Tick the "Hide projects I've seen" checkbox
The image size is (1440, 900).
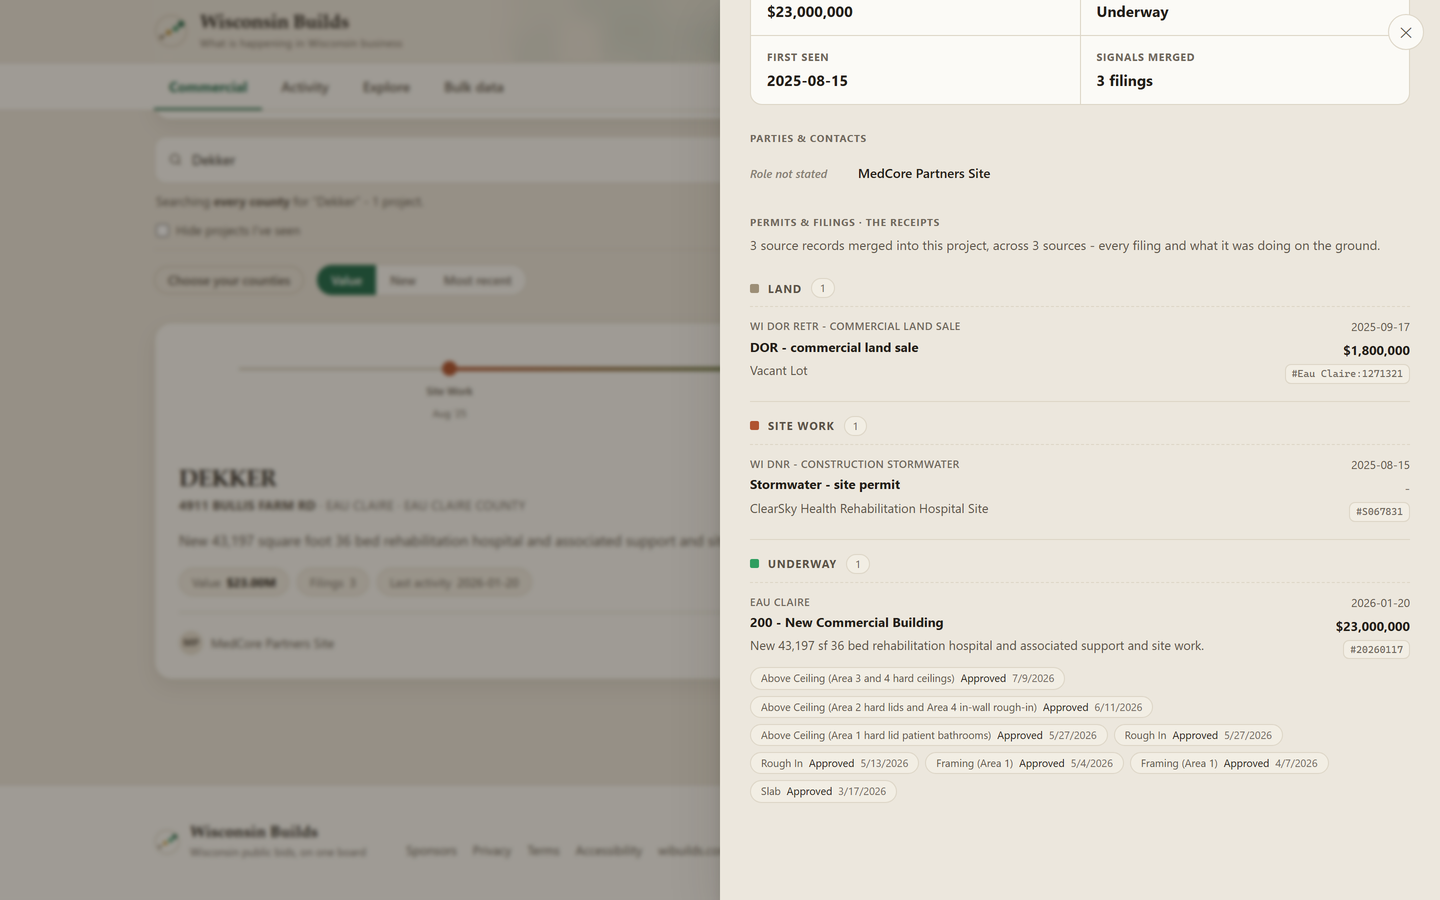point(162,231)
